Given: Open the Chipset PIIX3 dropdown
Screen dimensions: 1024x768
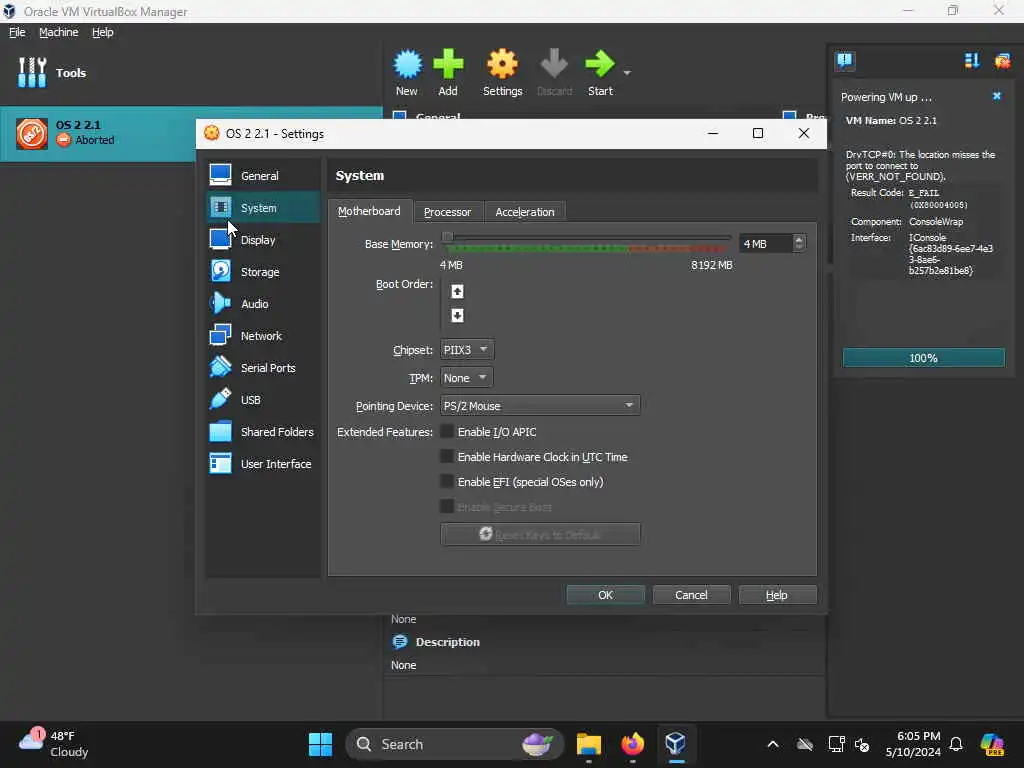Looking at the screenshot, I should click(x=467, y=349).
